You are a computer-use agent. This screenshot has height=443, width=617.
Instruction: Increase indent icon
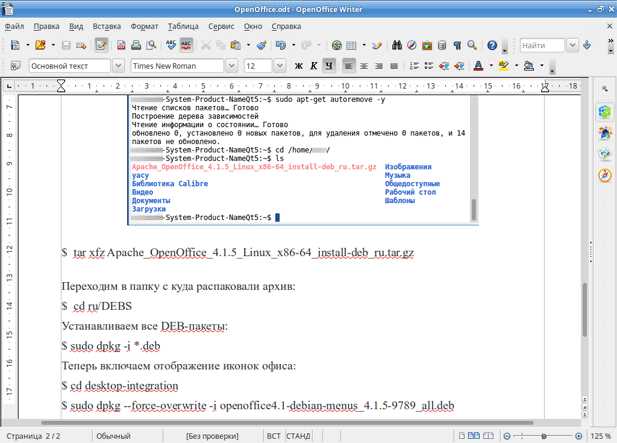(459, 66)
